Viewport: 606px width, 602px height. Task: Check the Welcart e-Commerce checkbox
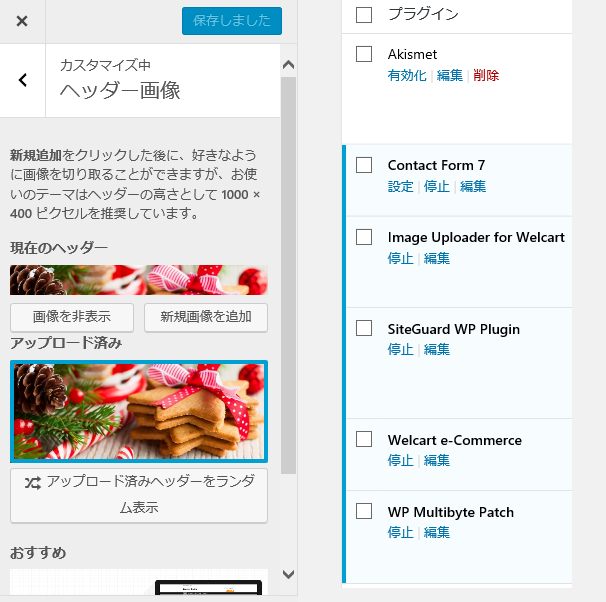click(364, 439)
